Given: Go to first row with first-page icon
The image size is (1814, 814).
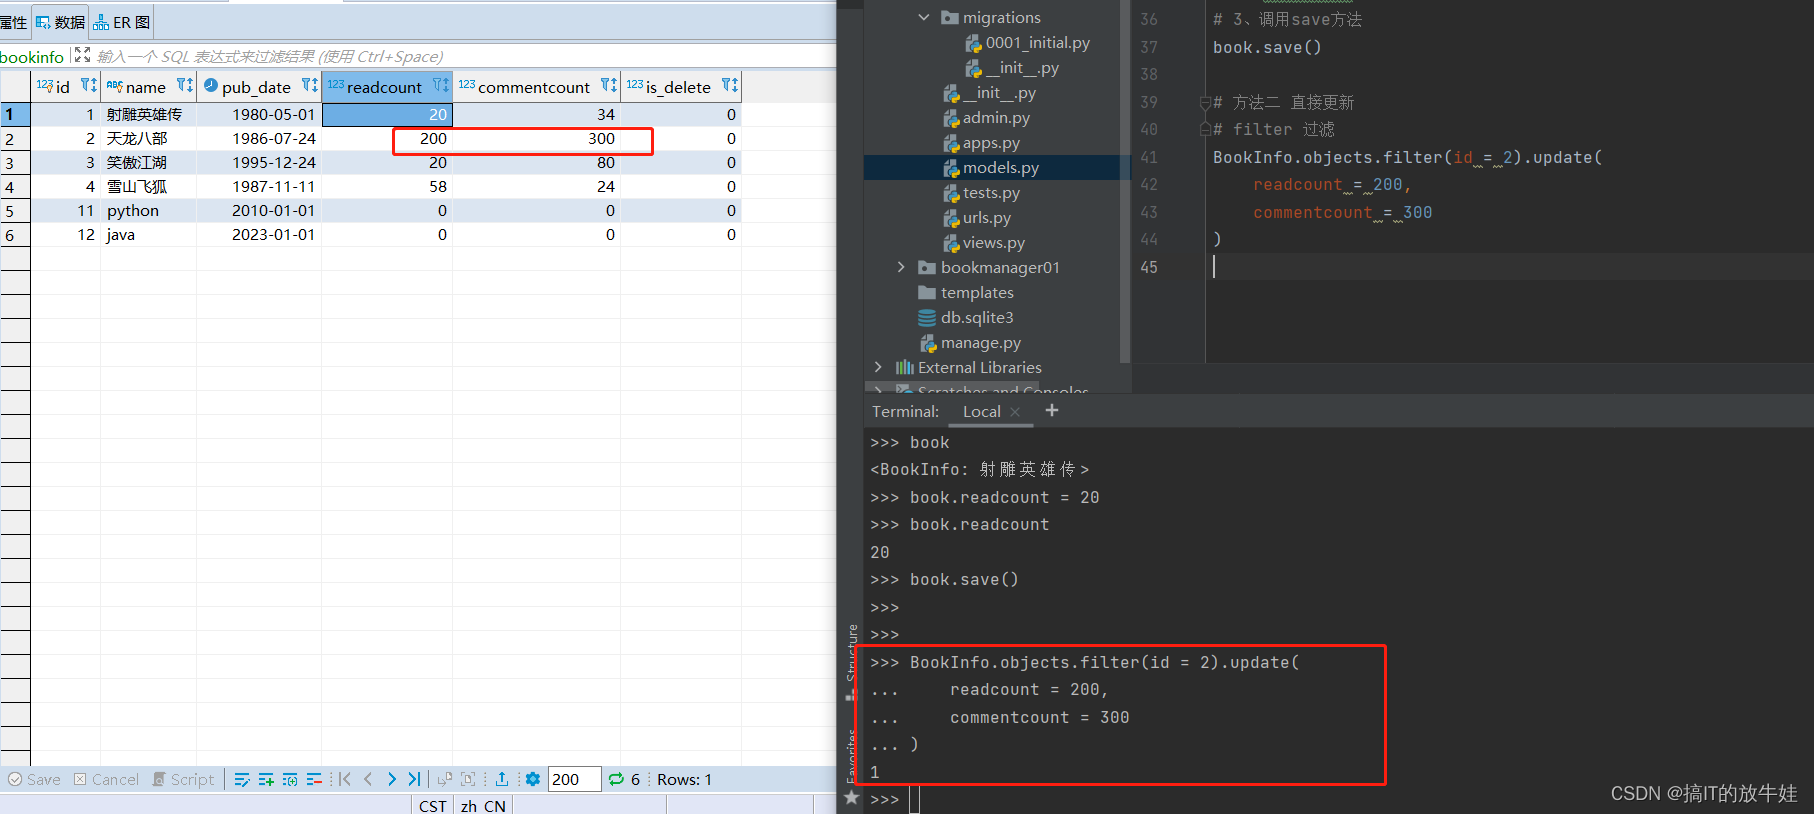Looking at the screenshot, I should pyautogui.click(x=345, y=779).
